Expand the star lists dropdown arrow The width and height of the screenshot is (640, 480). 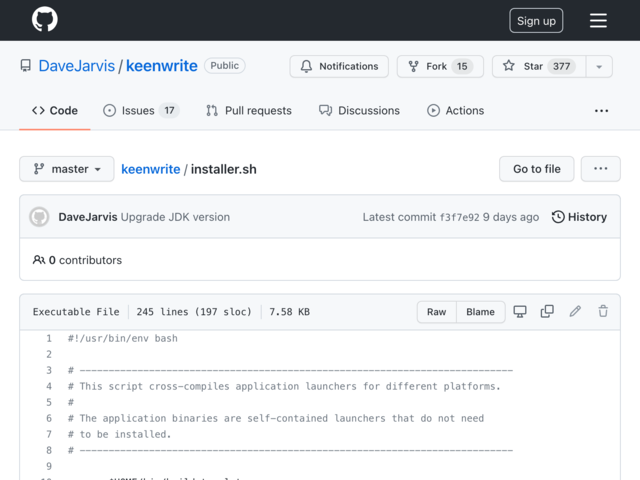pos(599,66)
